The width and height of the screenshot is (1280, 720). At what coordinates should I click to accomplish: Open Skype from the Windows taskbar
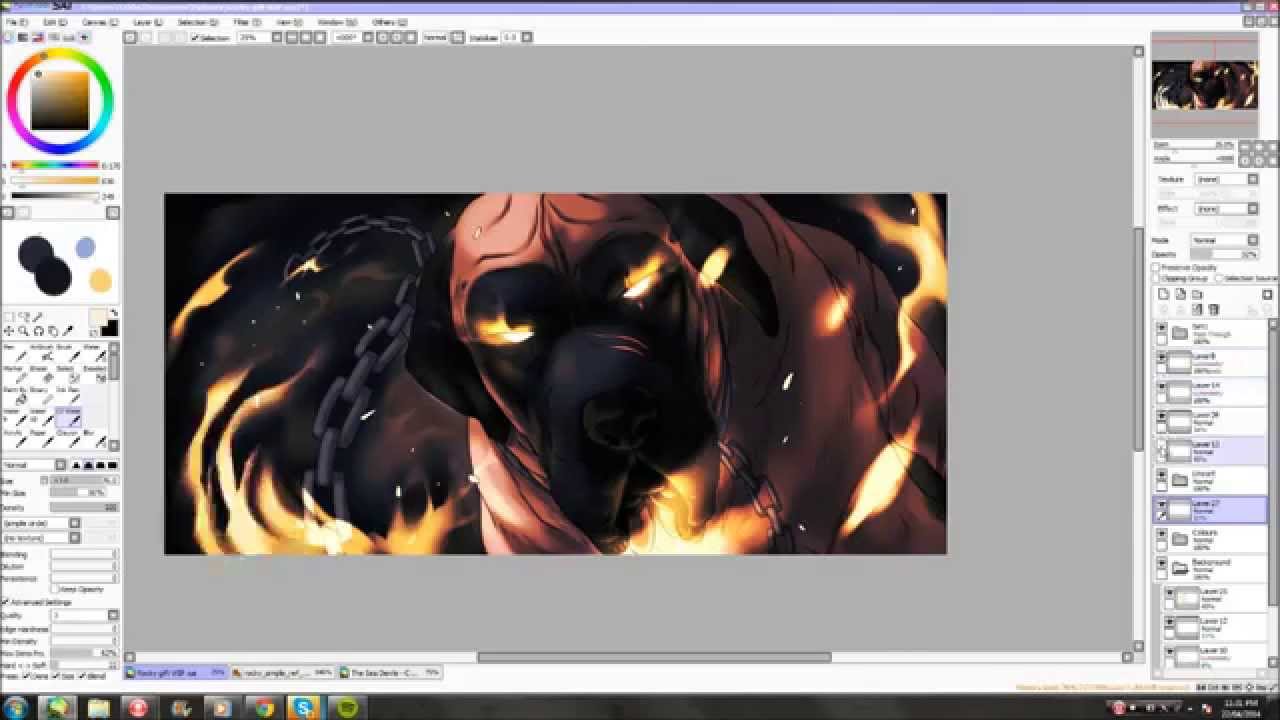(304, 708)
